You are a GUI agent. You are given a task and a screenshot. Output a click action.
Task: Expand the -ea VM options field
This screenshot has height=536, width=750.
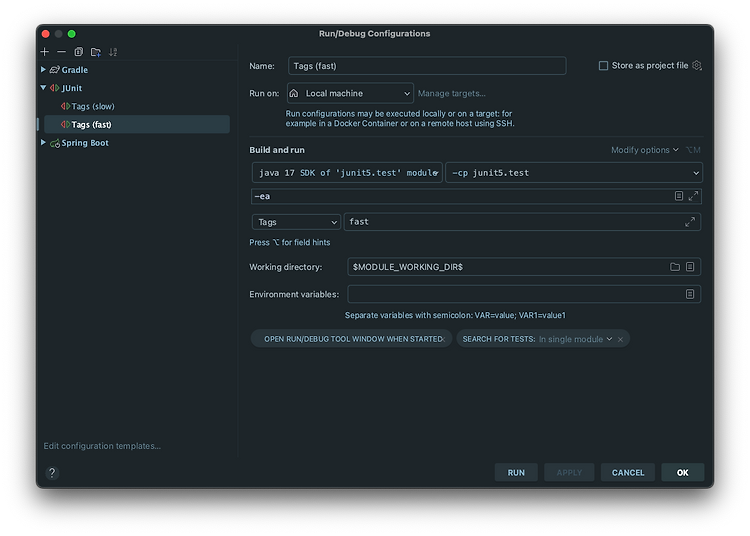[693, 196]
